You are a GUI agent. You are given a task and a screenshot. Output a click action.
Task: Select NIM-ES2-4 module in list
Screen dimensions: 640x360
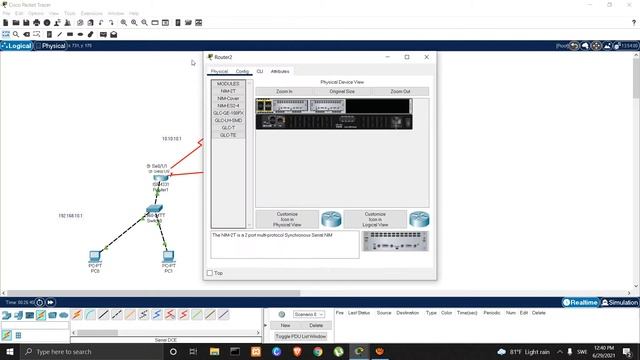228,106
